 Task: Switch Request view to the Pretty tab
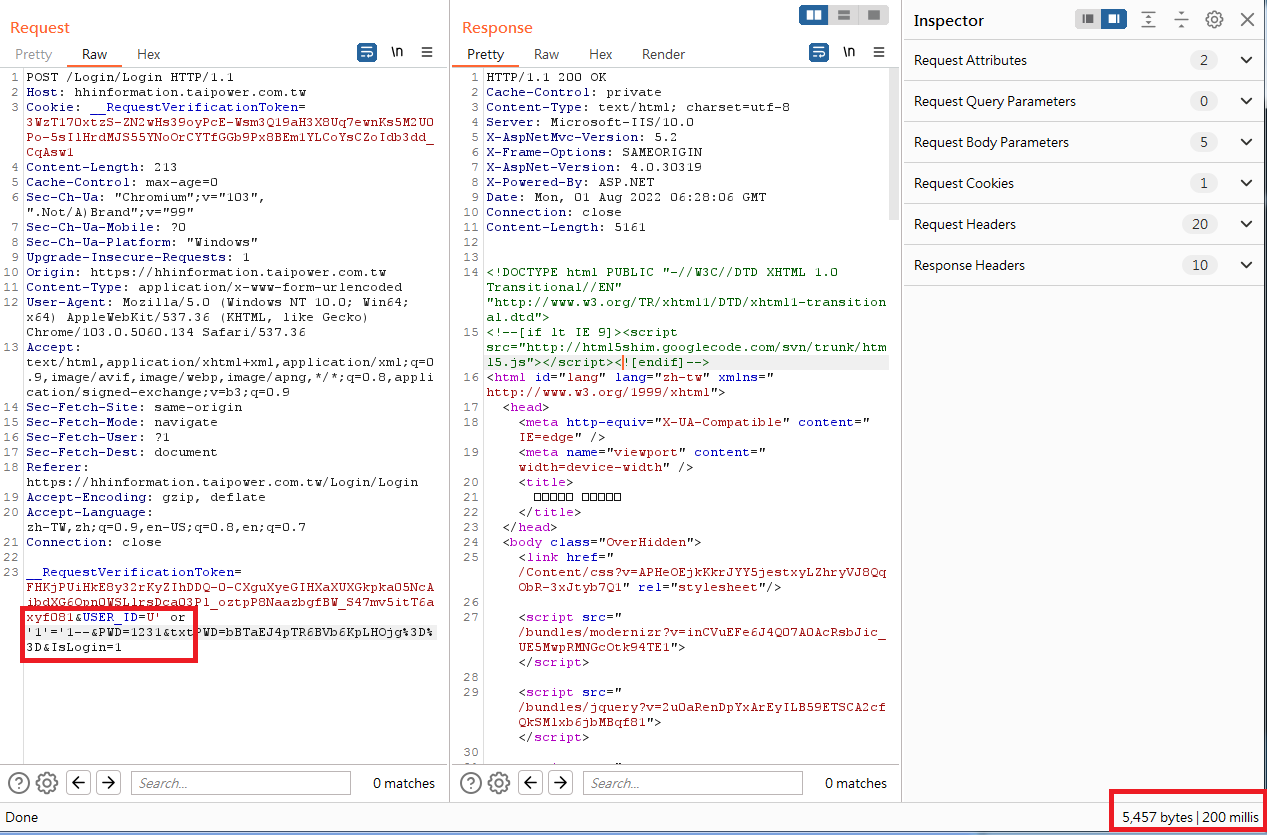(x=33, y=54)
